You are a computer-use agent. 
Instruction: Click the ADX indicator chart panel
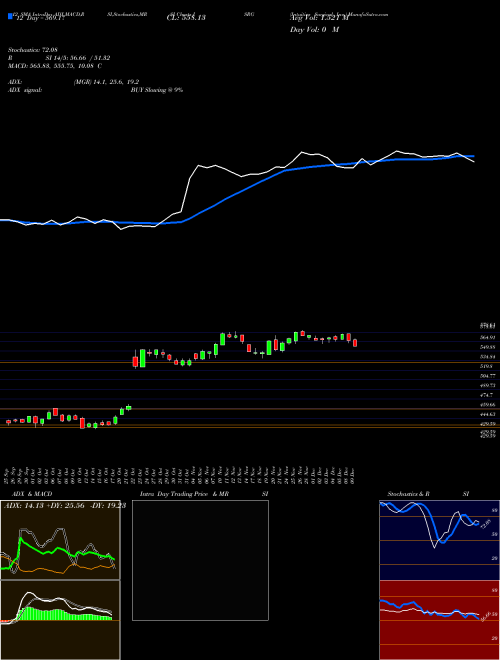click(60, 540)
